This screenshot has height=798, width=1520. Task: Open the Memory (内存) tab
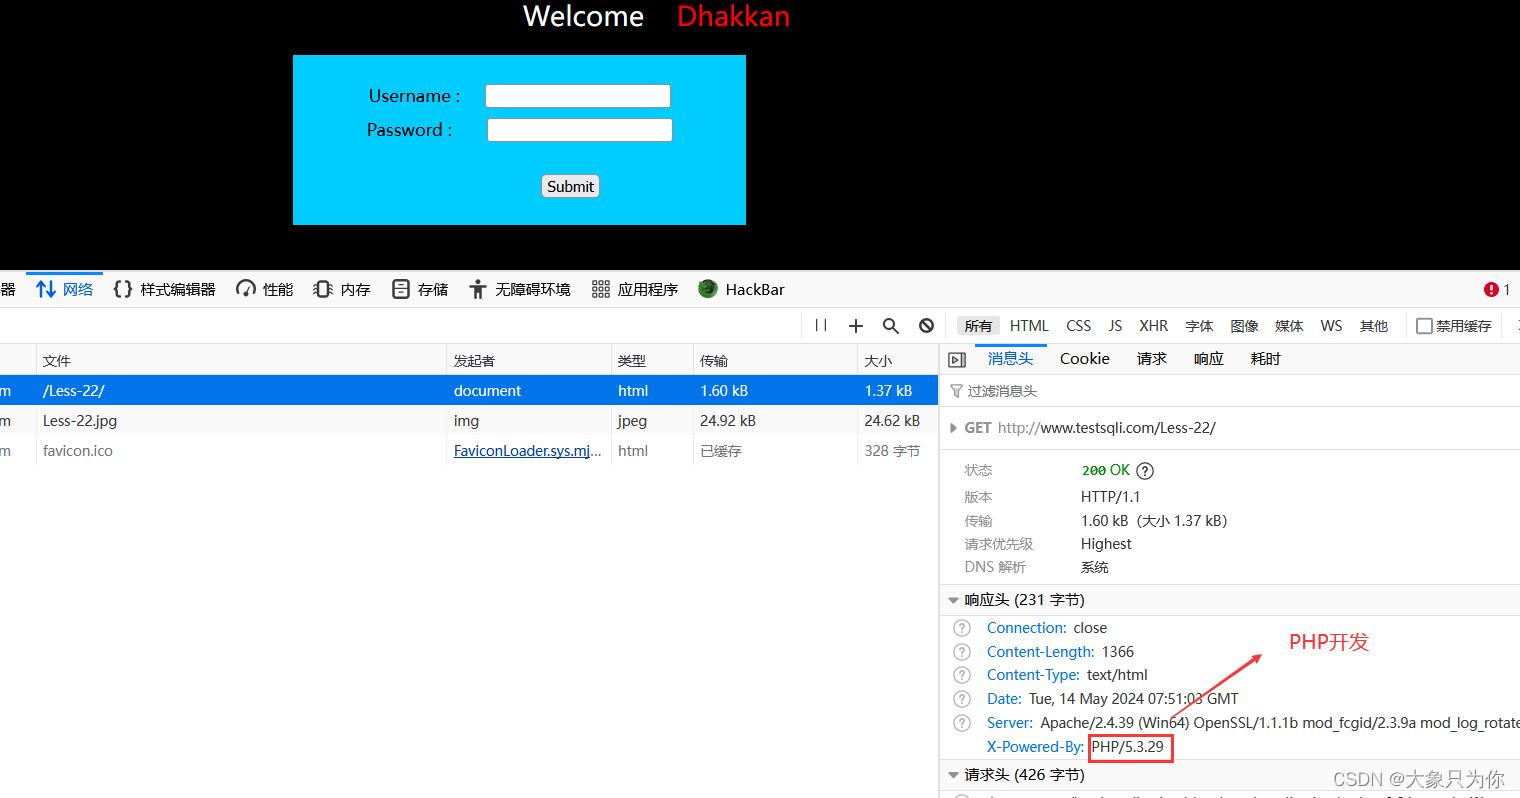pos(342,289)
